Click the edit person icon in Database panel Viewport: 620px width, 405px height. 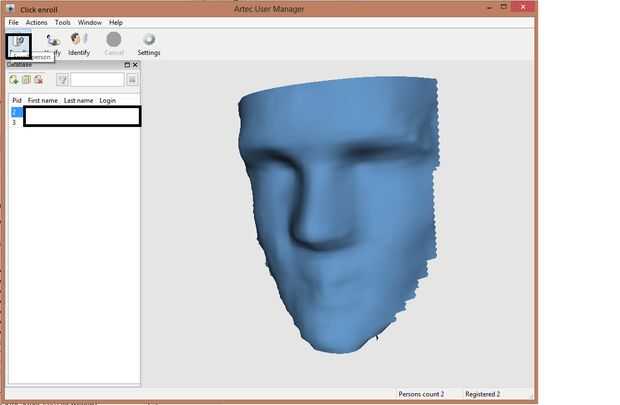tap(26, 80)
